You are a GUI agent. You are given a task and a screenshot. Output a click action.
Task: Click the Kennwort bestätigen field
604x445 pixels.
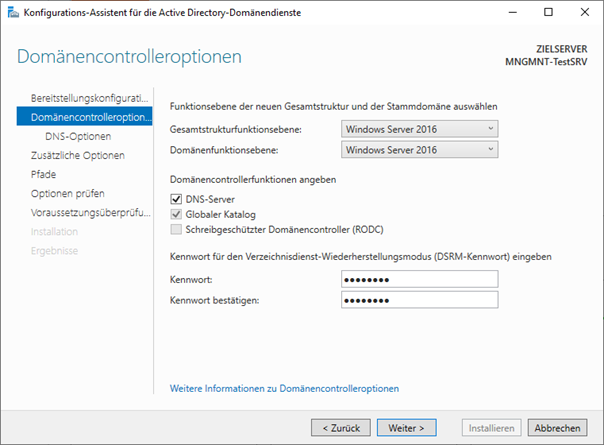point(419,300)
